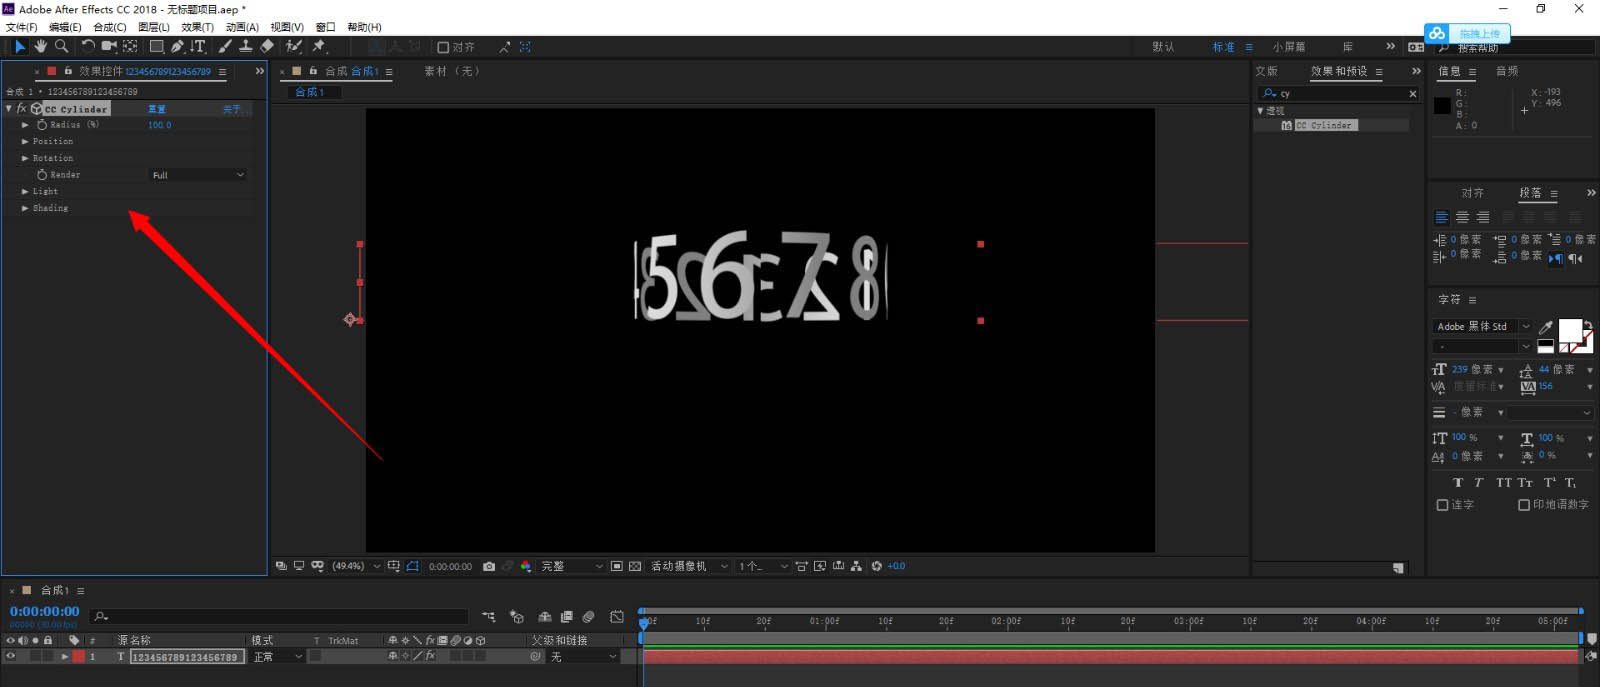The height and width of the screenshot is (687, 1600).
Task: Choose the Pen tool
Action: (x=177, y=46)
